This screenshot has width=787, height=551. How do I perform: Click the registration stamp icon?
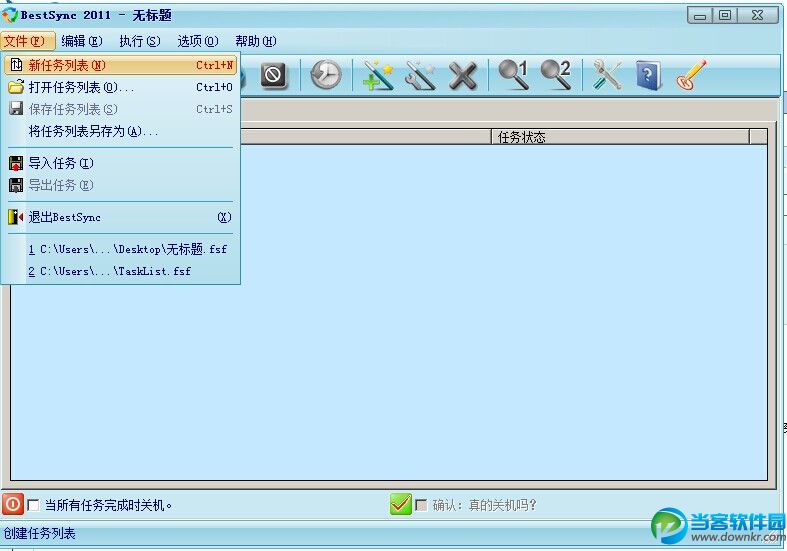691,75
